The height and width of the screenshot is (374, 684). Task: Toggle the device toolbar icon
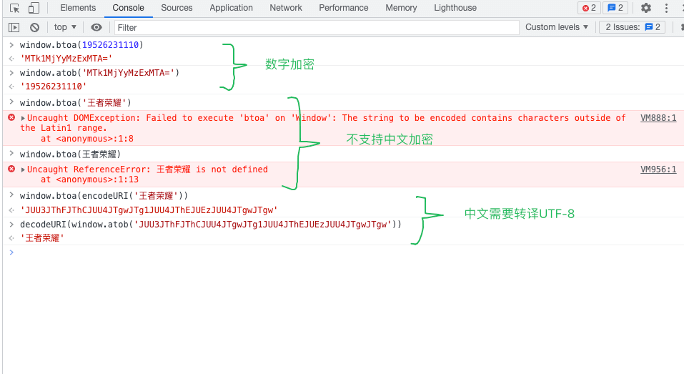[x=34, y=8]
